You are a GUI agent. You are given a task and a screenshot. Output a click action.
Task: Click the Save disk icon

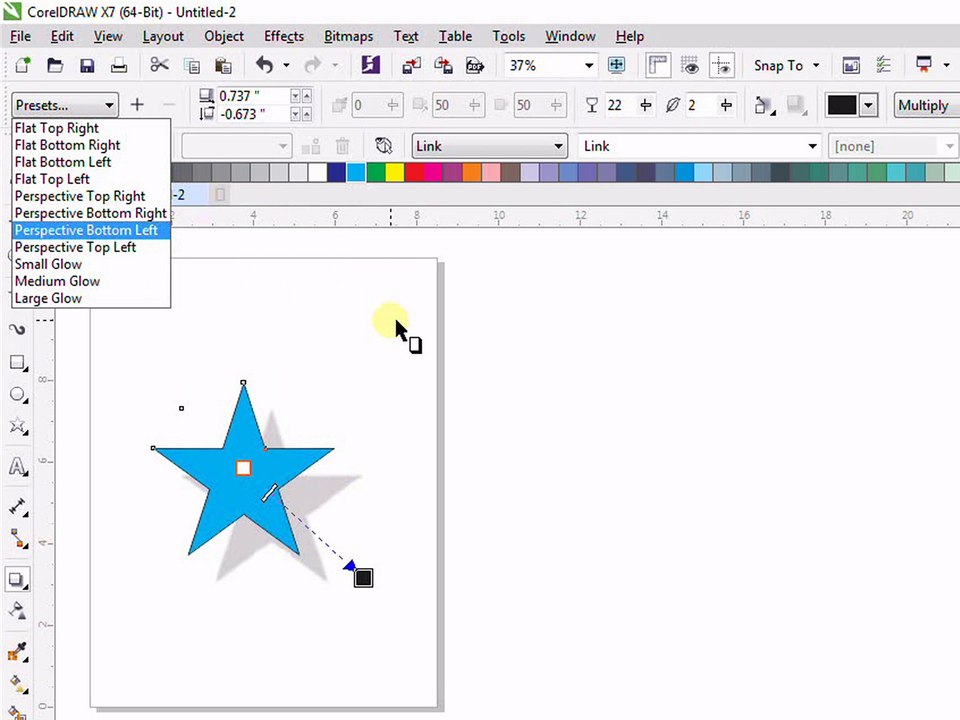pos(87,65)
